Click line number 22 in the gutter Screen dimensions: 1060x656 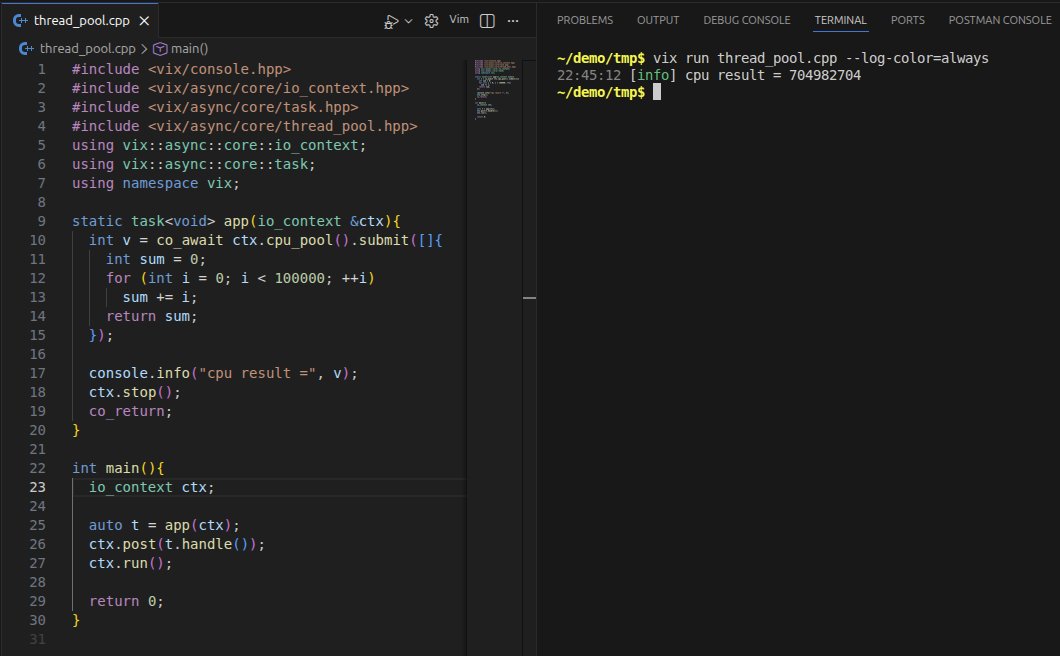pyautogui.click(x=38, y=468)
